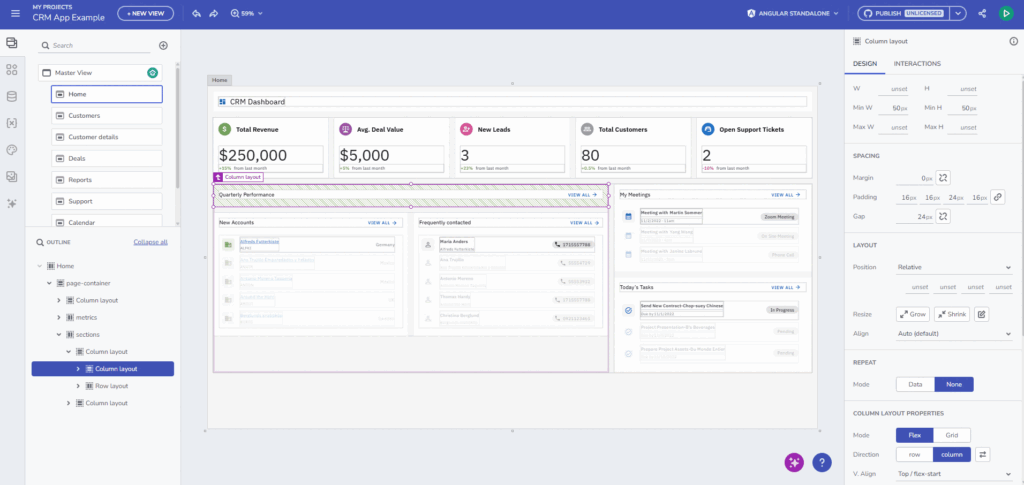Open the Position Relative dropdown
1024x485 pixels.
(953, 267)
